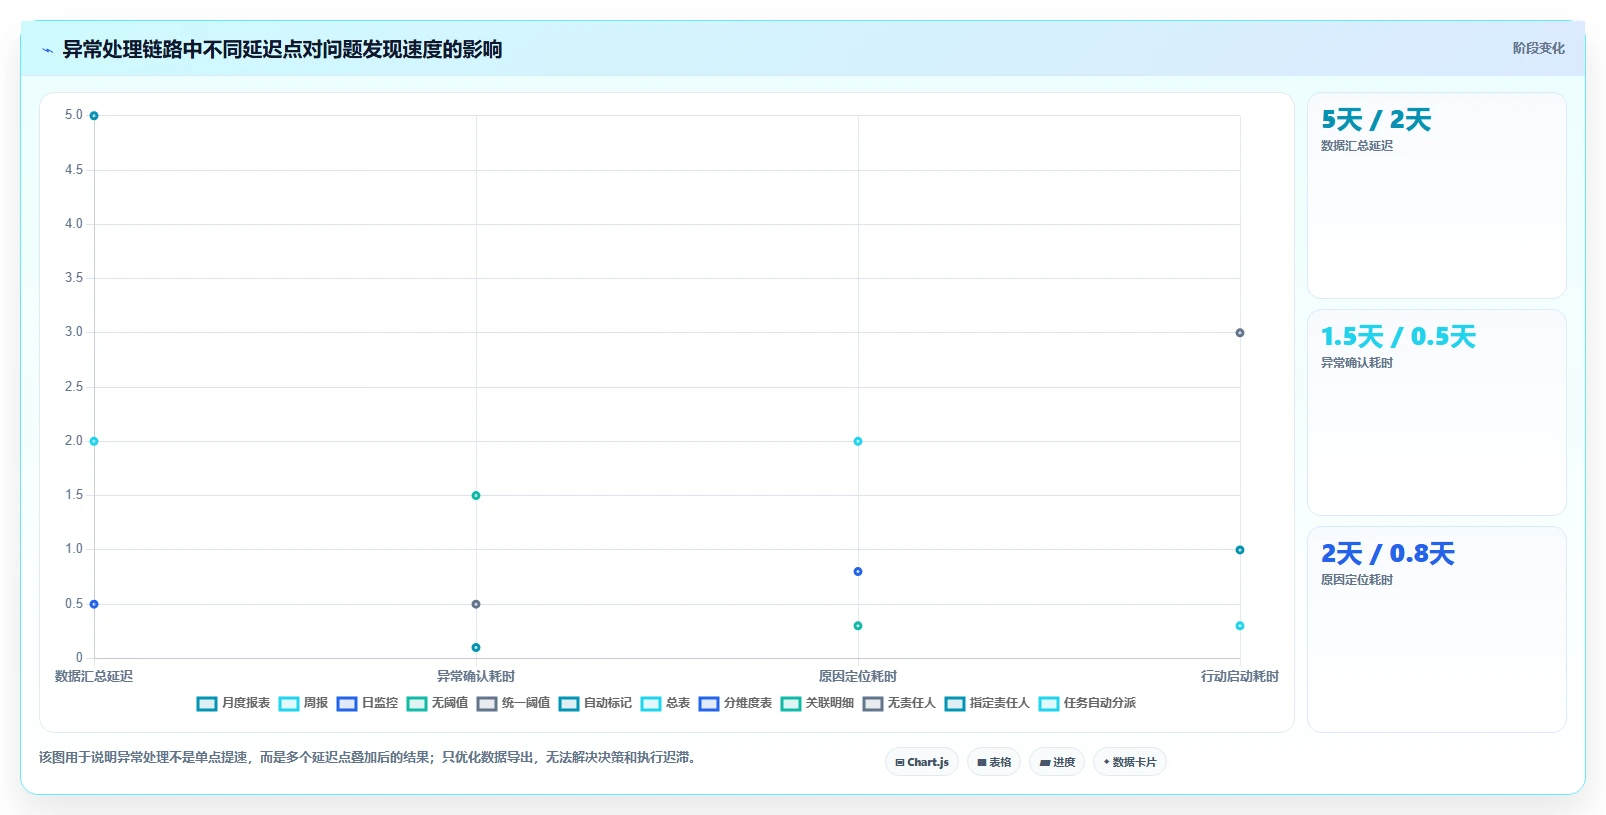
Task: Toggle the 关联明细 legend series
Action: [818, 703]
